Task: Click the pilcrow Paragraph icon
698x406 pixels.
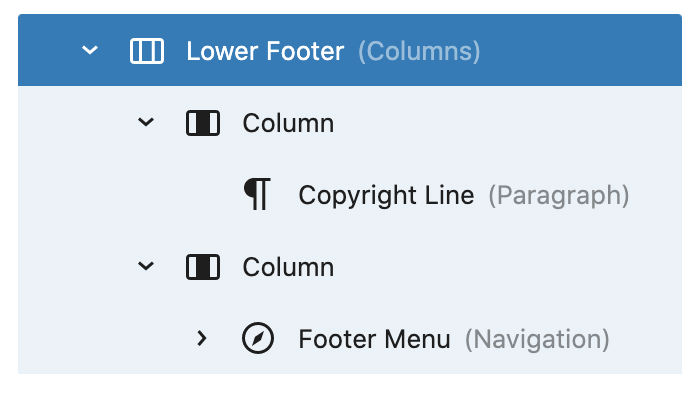Action: click(x=258, y=195)
